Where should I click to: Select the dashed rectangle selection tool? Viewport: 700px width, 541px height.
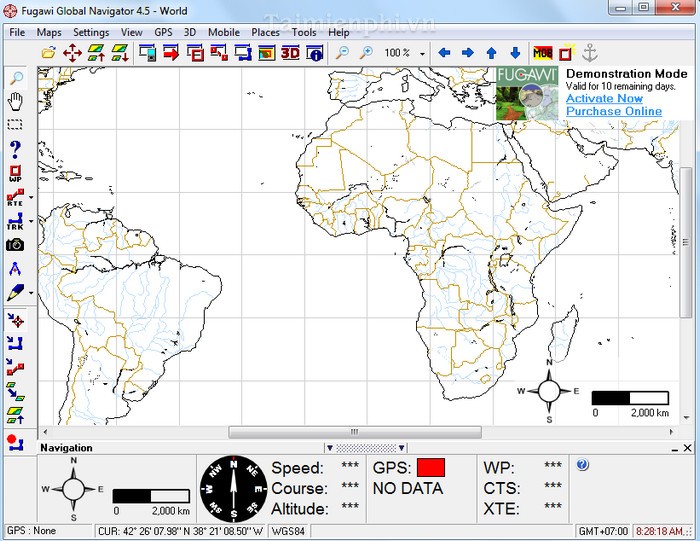(x=15, y=125)
